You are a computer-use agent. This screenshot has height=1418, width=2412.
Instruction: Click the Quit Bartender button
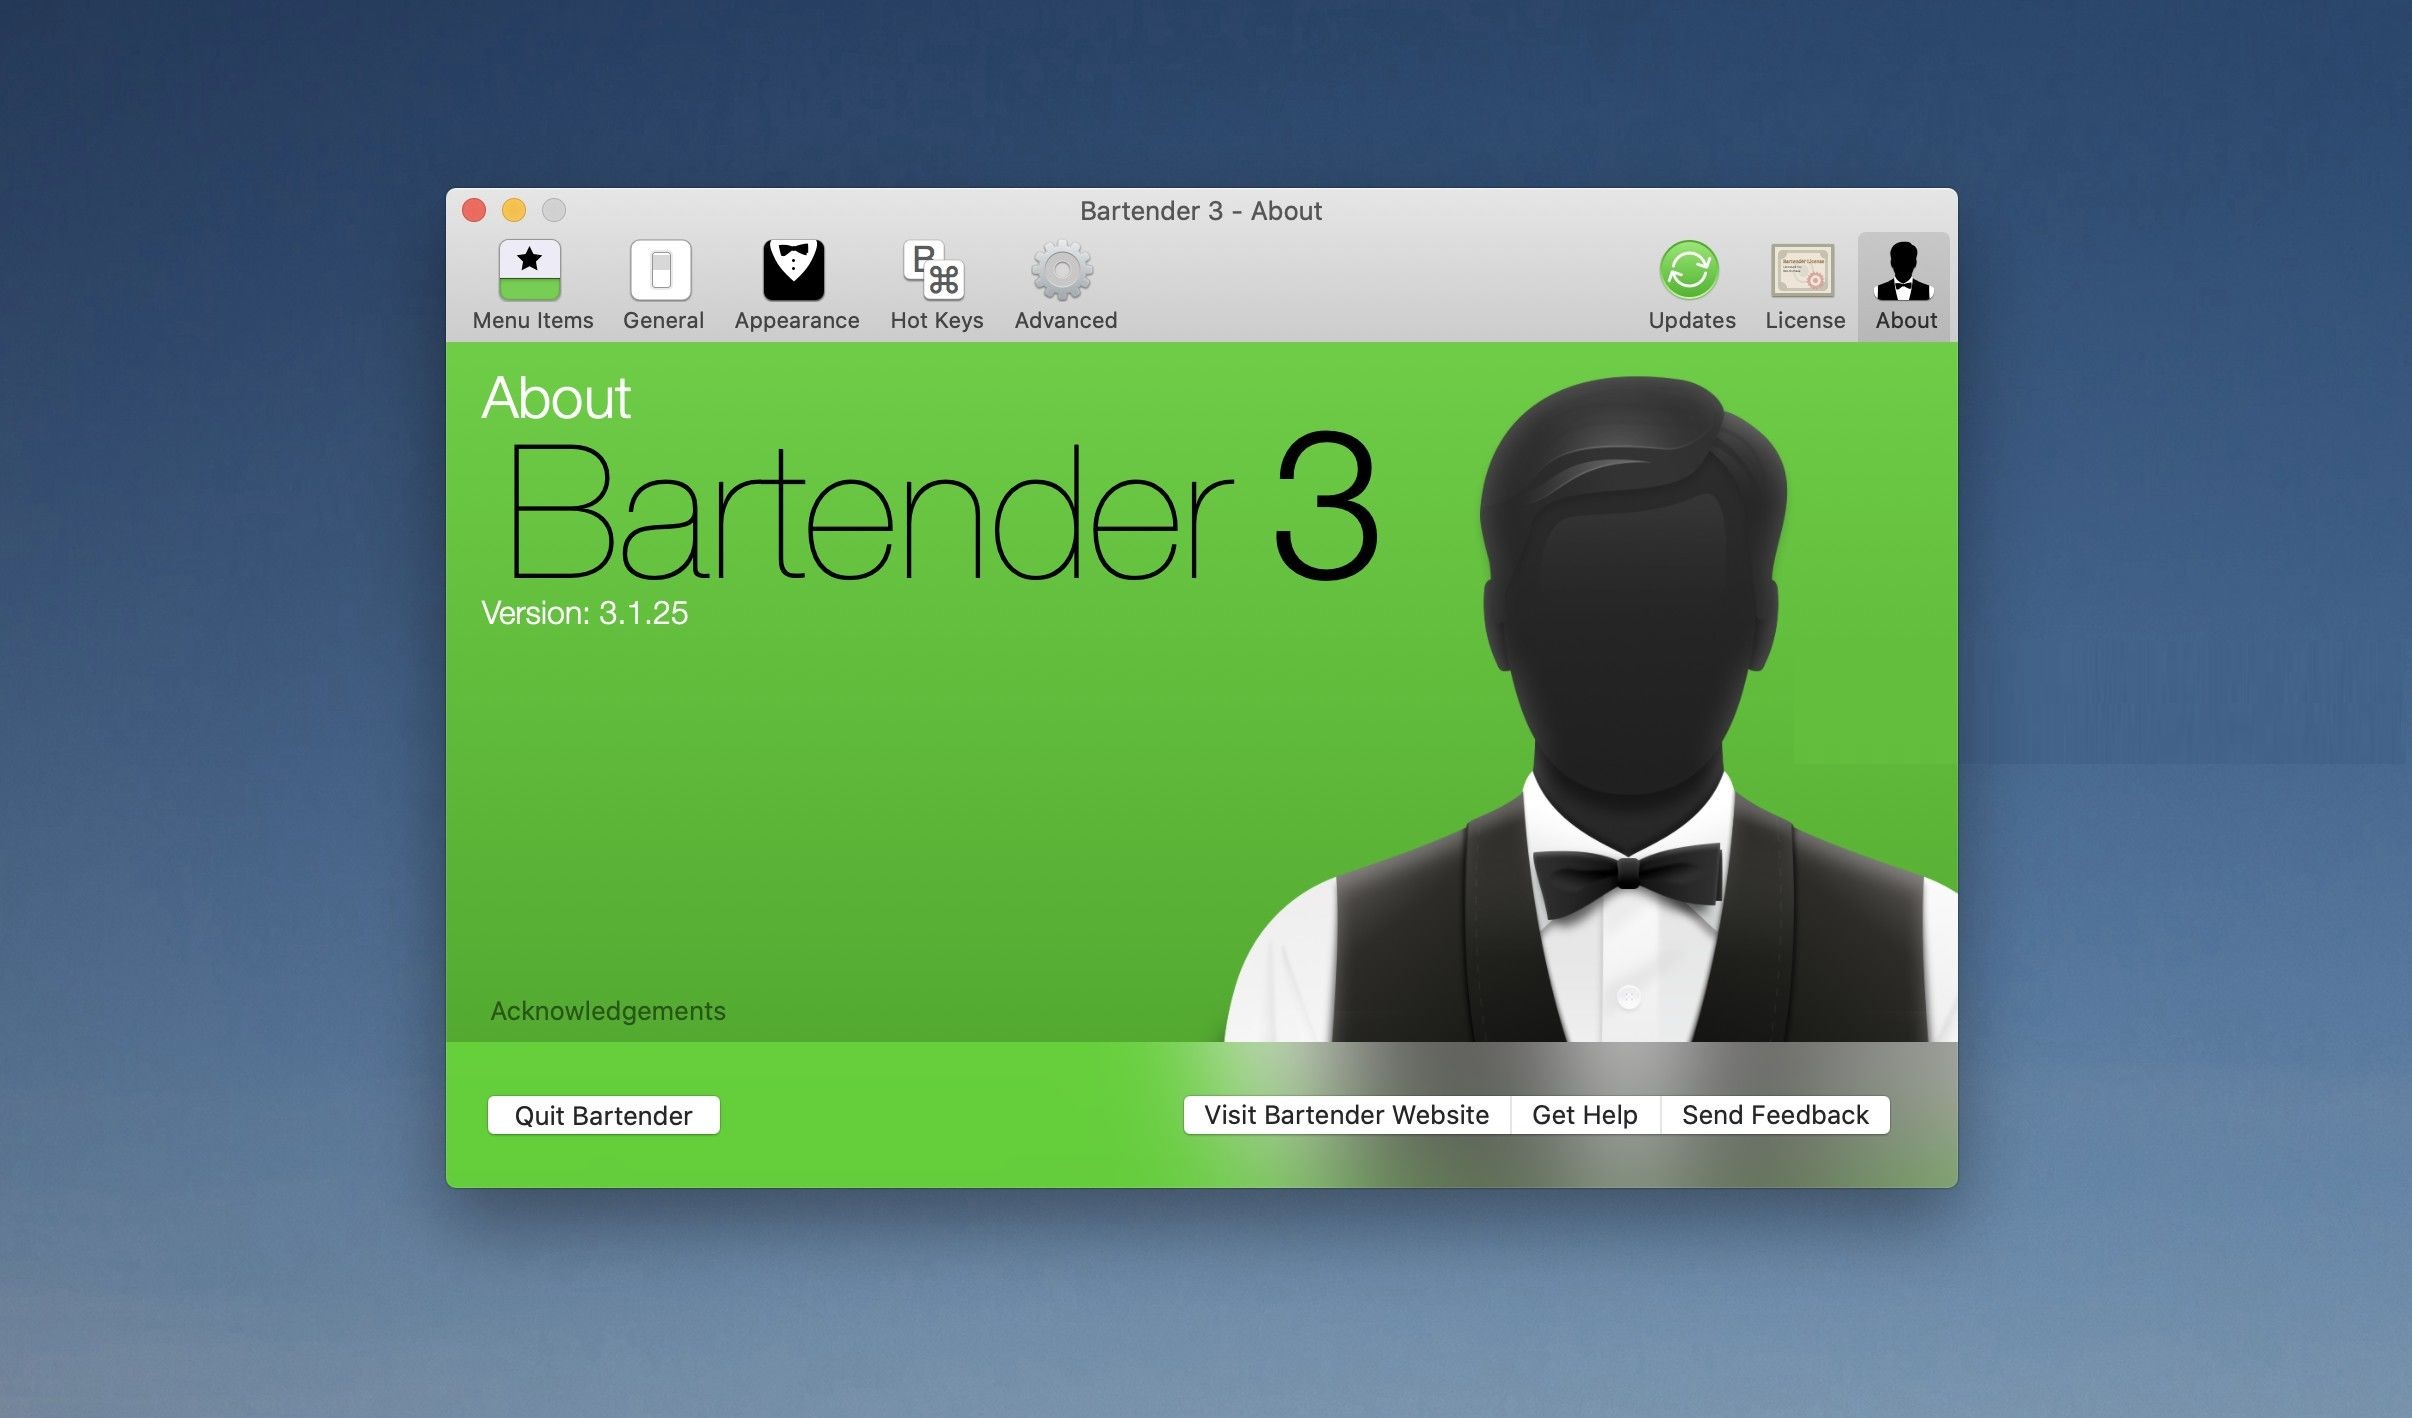(604, 1114)
